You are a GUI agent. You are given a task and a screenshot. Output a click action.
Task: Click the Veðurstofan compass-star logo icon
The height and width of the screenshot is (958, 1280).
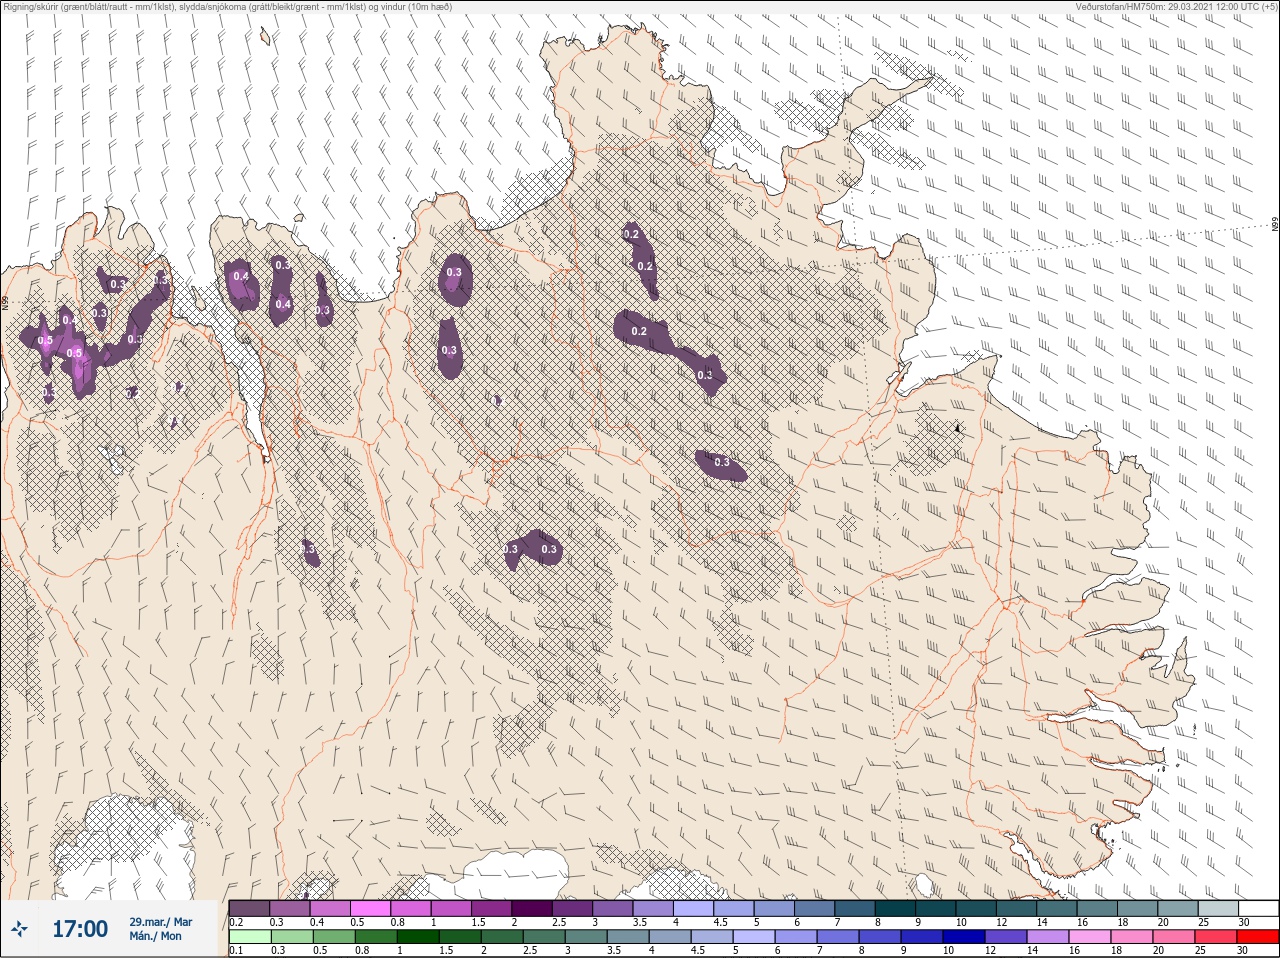click(x=21, y=929)
